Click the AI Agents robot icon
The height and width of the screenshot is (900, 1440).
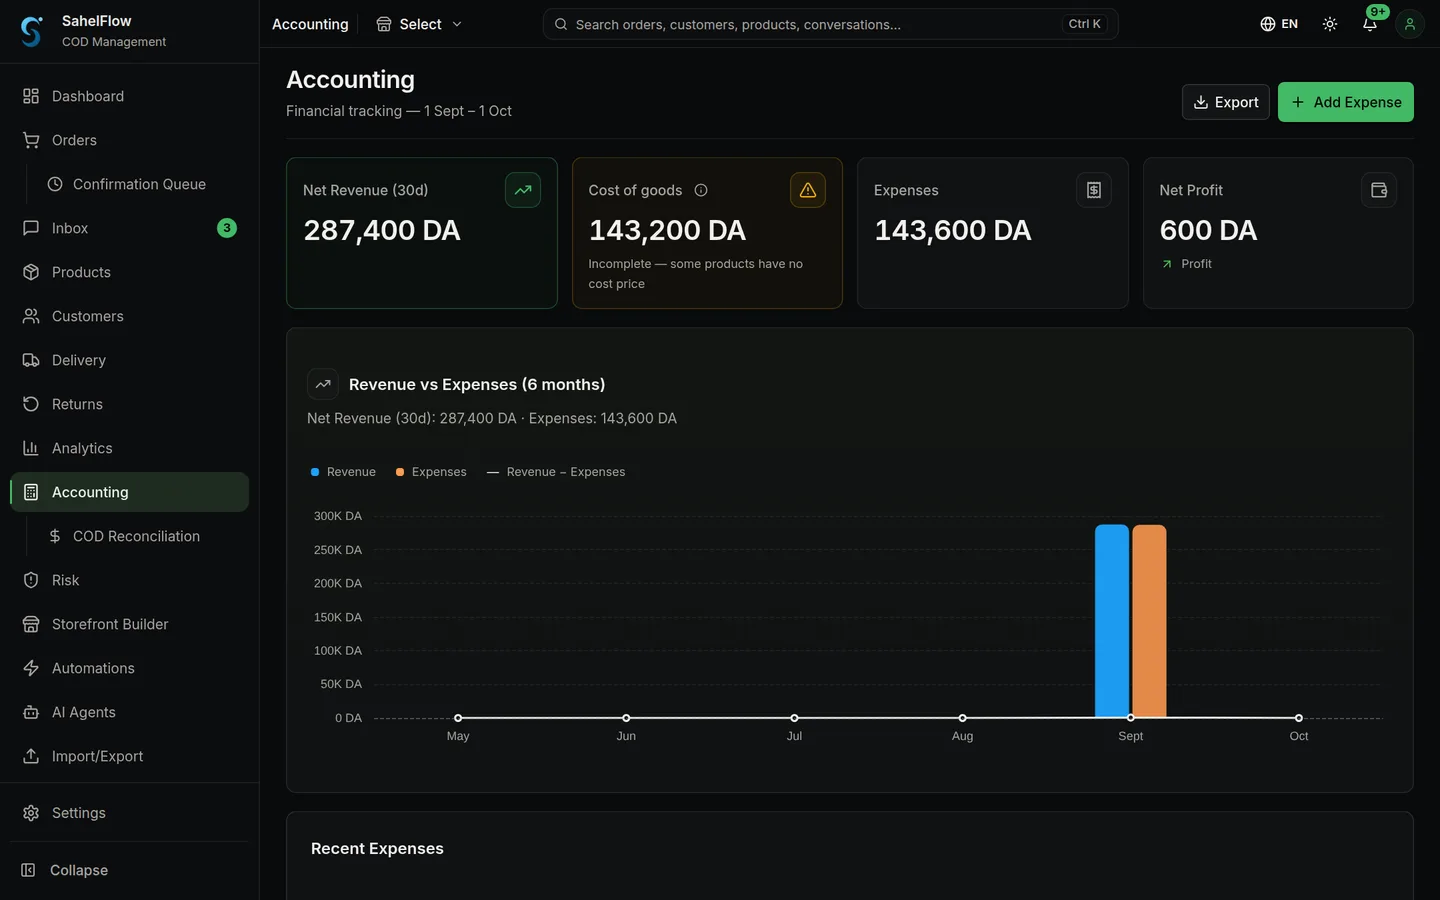click(31, 712)
